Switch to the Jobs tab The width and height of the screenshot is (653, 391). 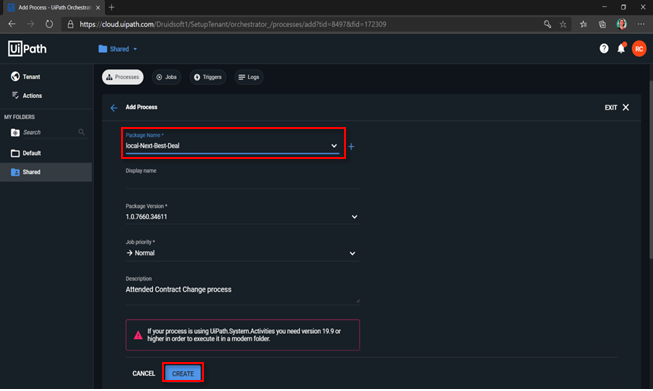(x=167, y=77)
